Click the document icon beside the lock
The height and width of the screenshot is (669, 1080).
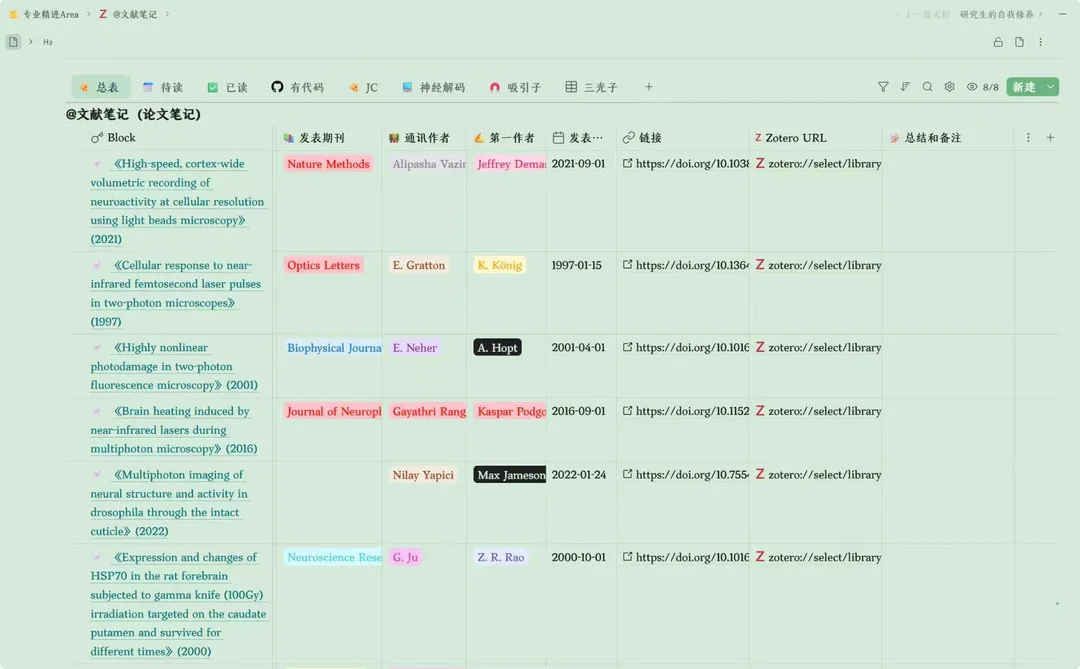[1019, 42]
